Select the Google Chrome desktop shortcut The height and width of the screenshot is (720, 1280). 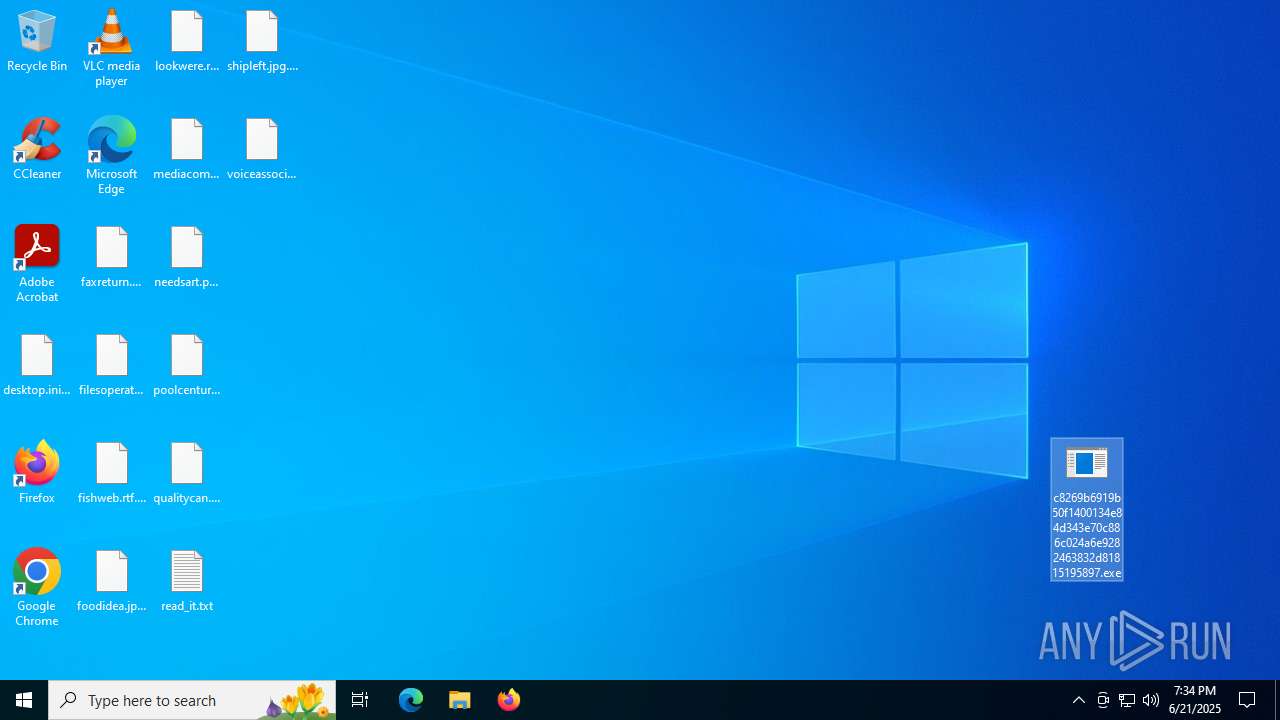(x=37, y=588)
